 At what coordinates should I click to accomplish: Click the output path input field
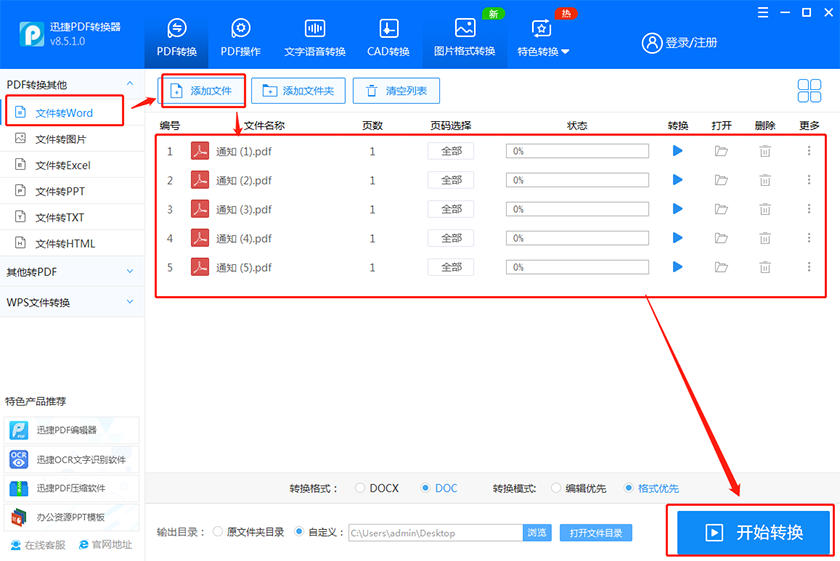click(x=436, y=533)
